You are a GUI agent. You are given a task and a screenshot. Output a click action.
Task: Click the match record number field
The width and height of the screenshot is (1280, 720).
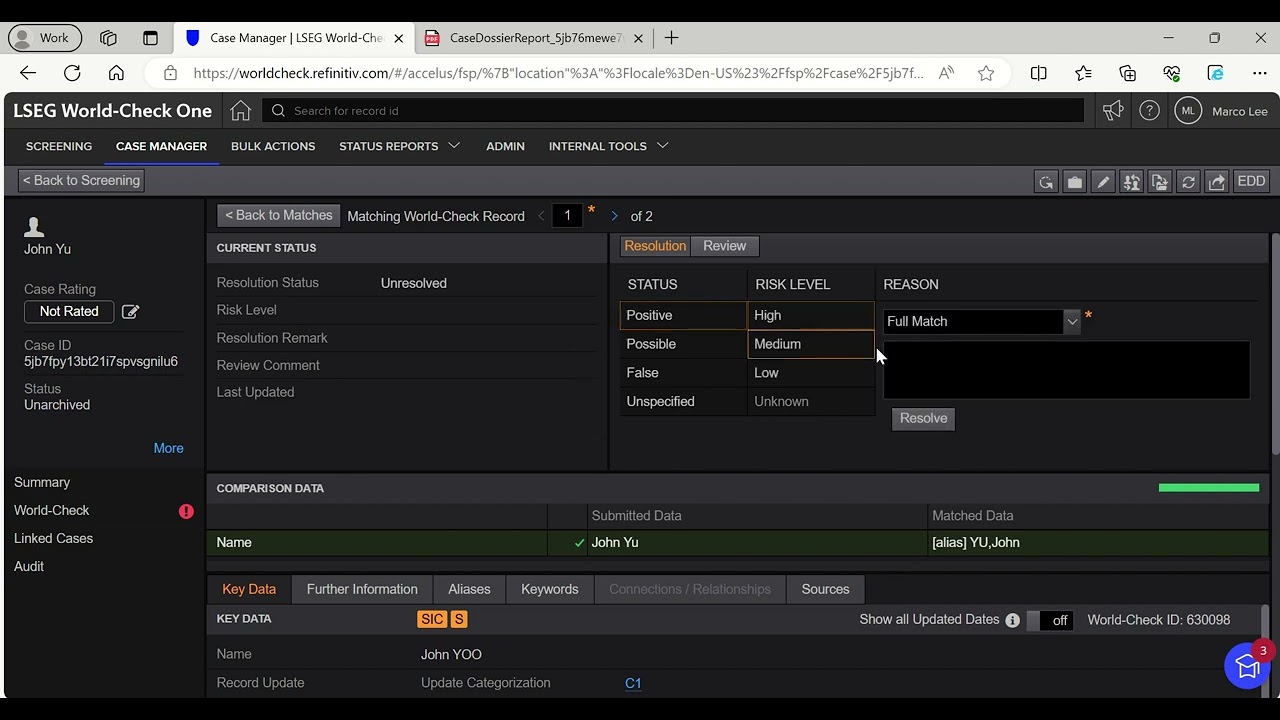coord(567,216)
